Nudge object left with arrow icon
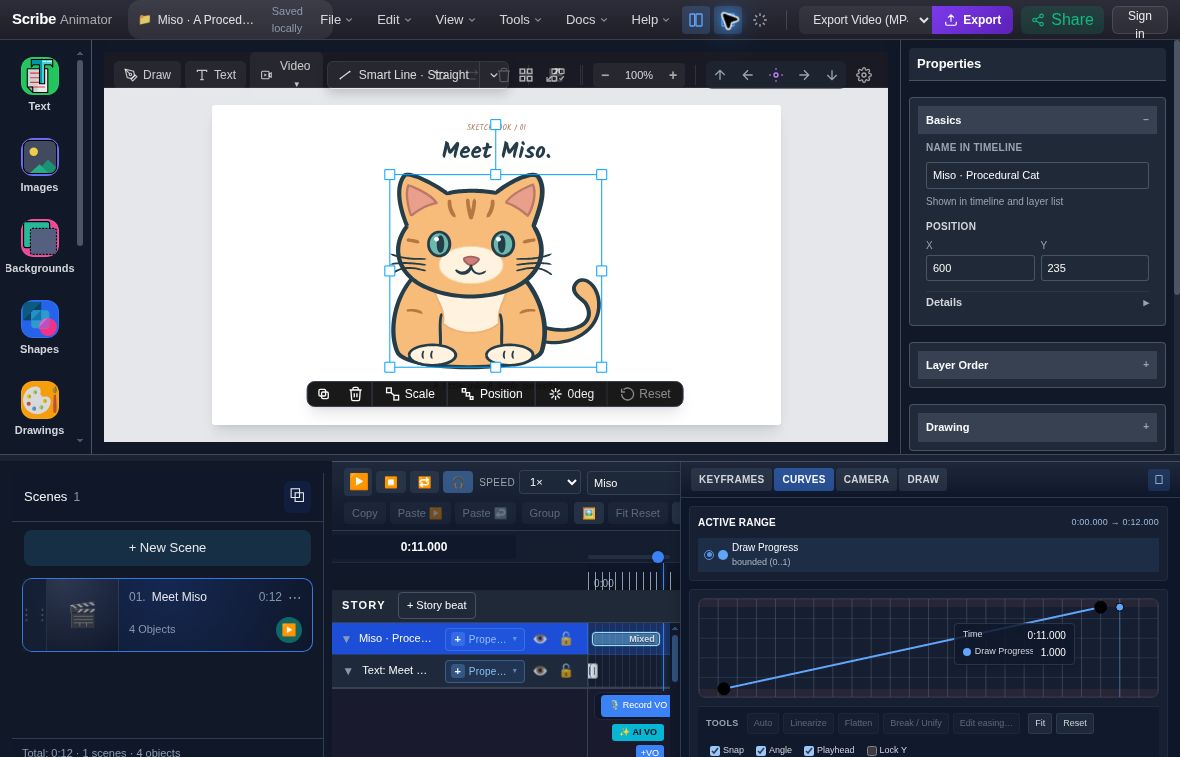Image resolution: width=1180 pixels, height=757 pixels. [x=747, y=75]
